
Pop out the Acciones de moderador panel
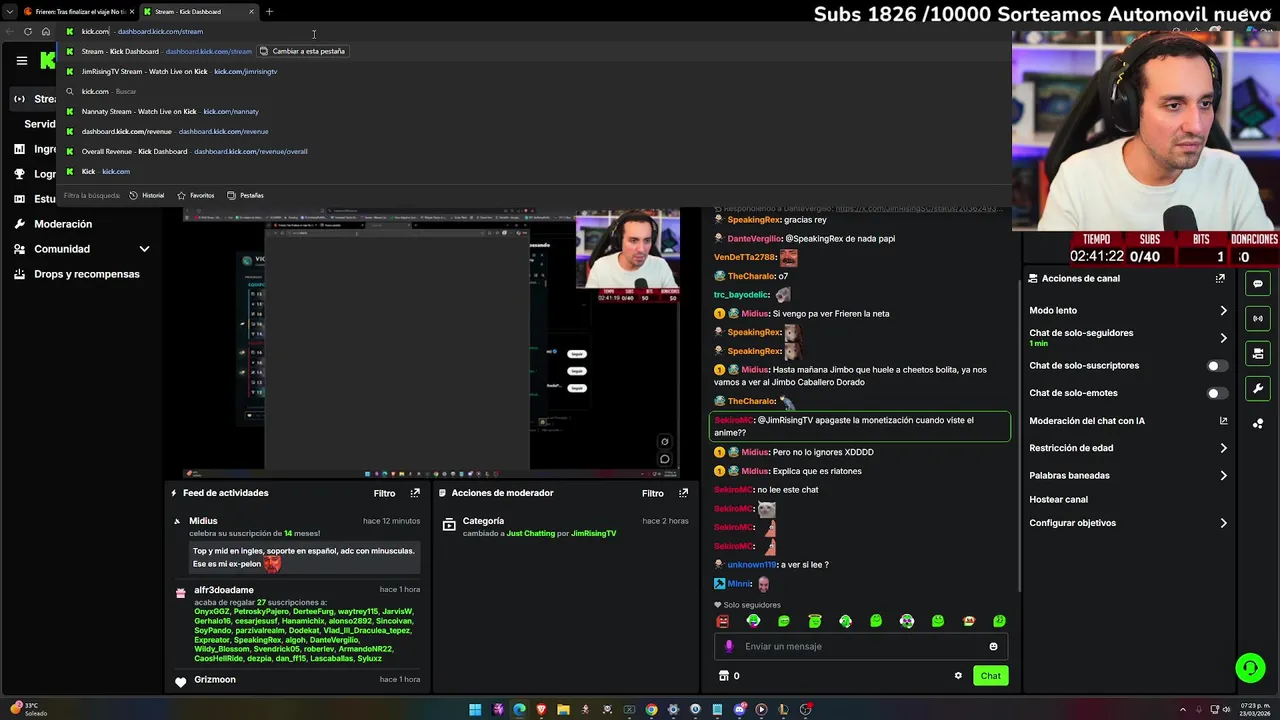click(683, 493)
